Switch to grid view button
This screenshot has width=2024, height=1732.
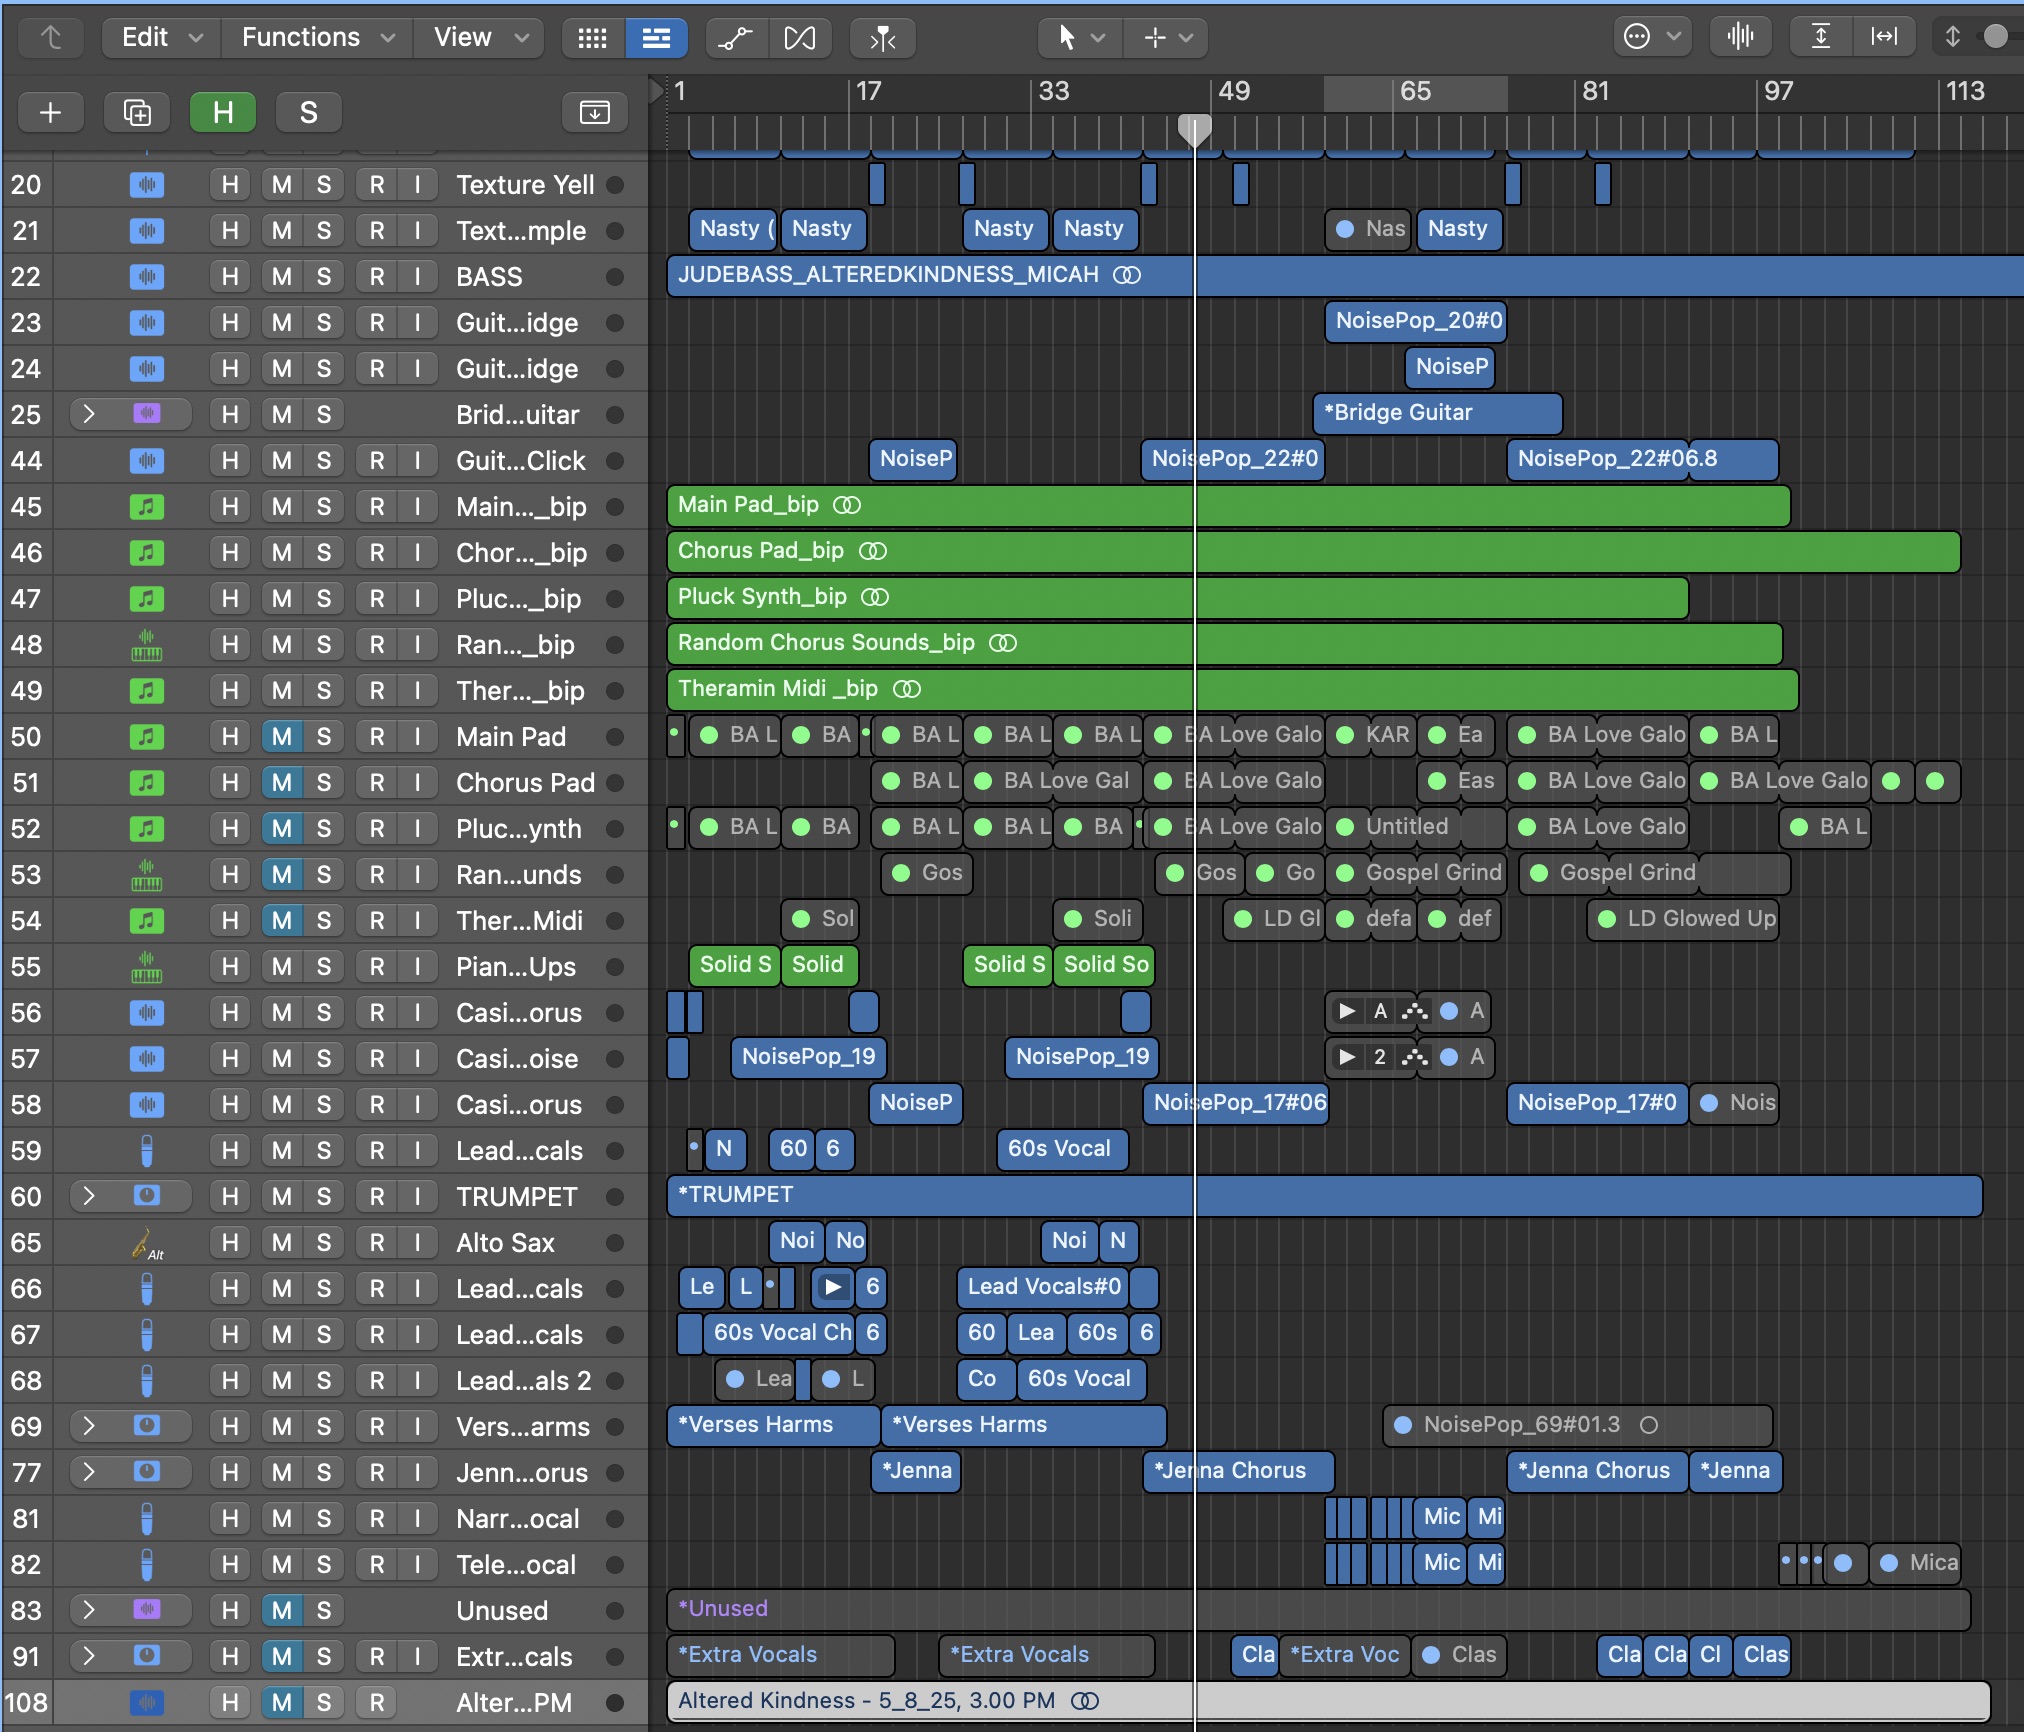593,38
